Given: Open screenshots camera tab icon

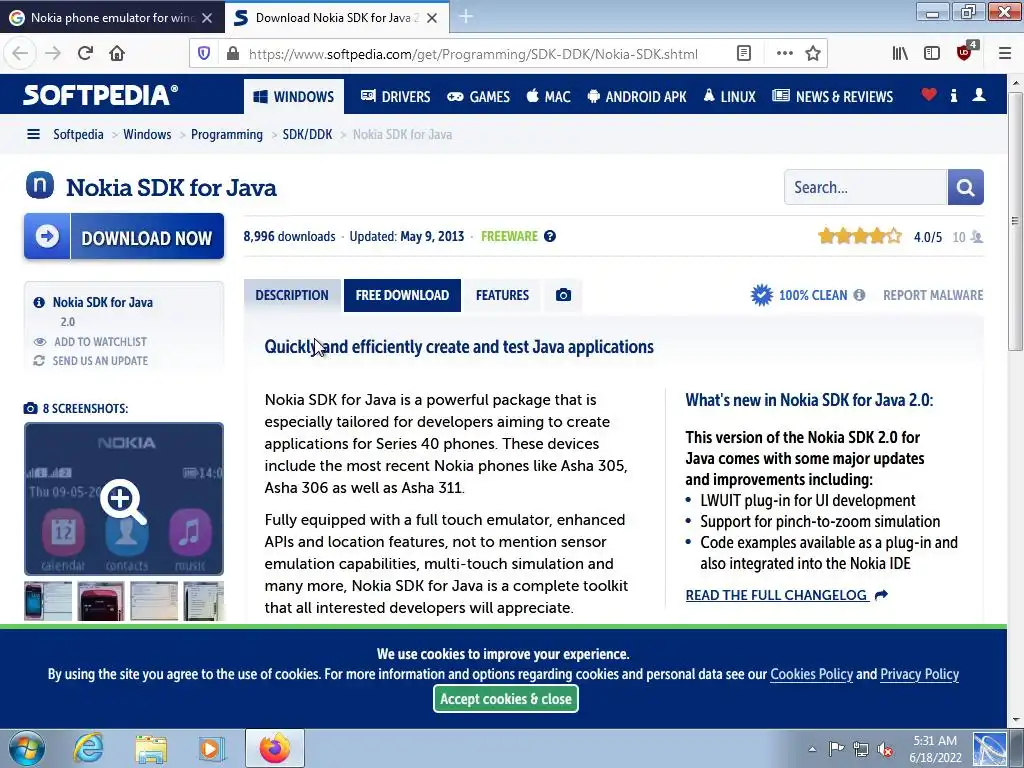Looking at the screenshot, I should [x=563, y=295].
